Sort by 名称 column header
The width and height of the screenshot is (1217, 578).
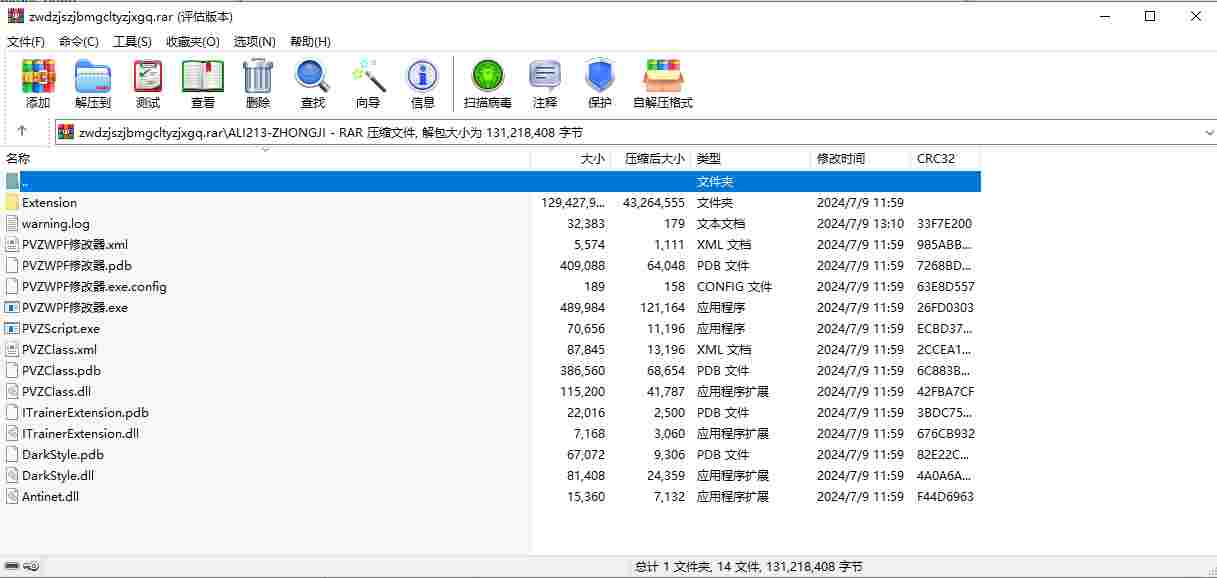265,158
